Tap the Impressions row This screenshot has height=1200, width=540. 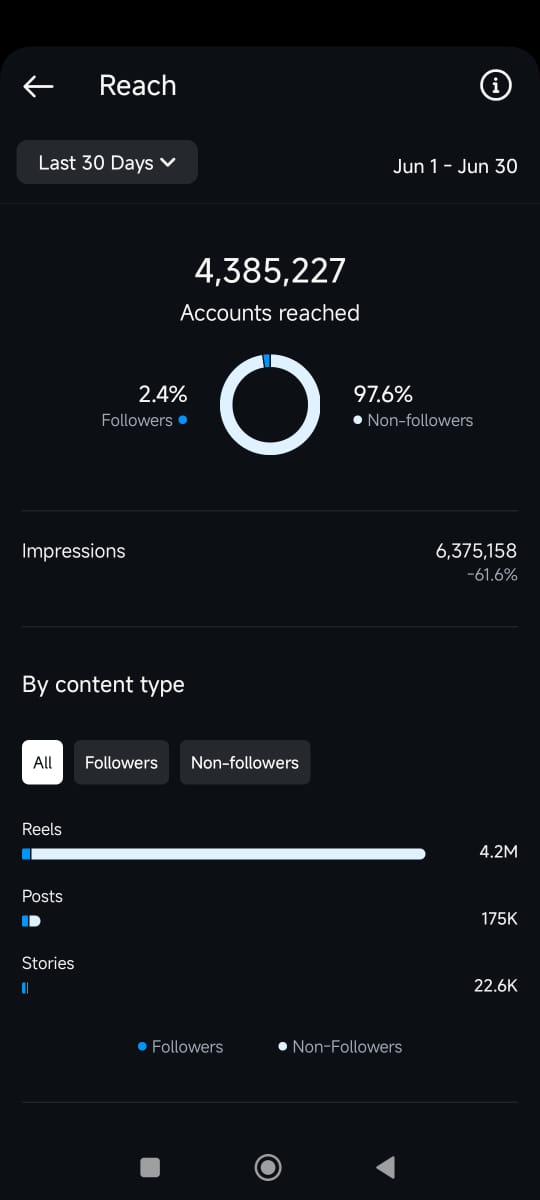tap(270, 563)
